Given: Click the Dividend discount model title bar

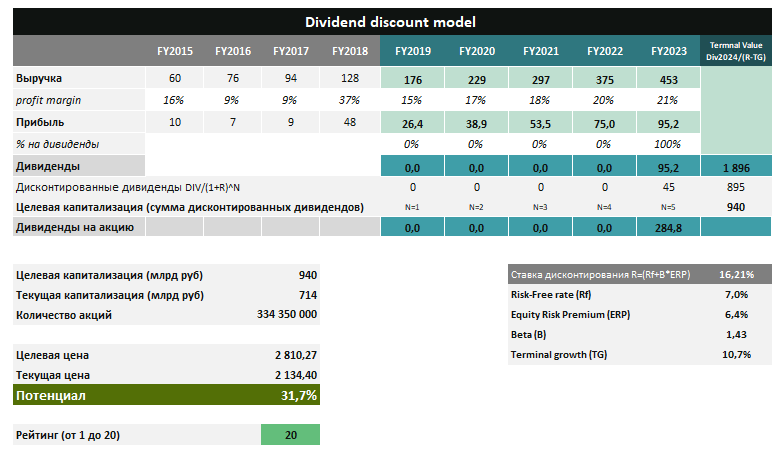Looking at the screenshot, I should [390, 22].
